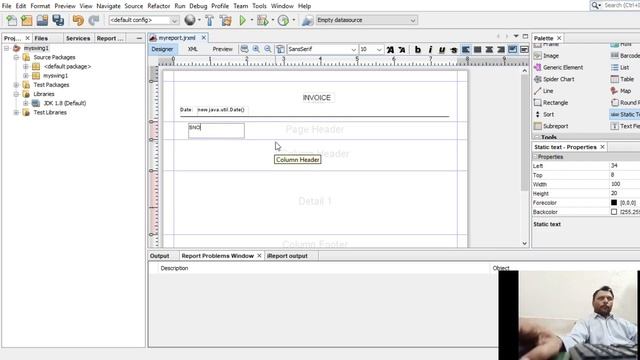Switch to the Preview view
This screenshot has height=360, width=640.
222,49
